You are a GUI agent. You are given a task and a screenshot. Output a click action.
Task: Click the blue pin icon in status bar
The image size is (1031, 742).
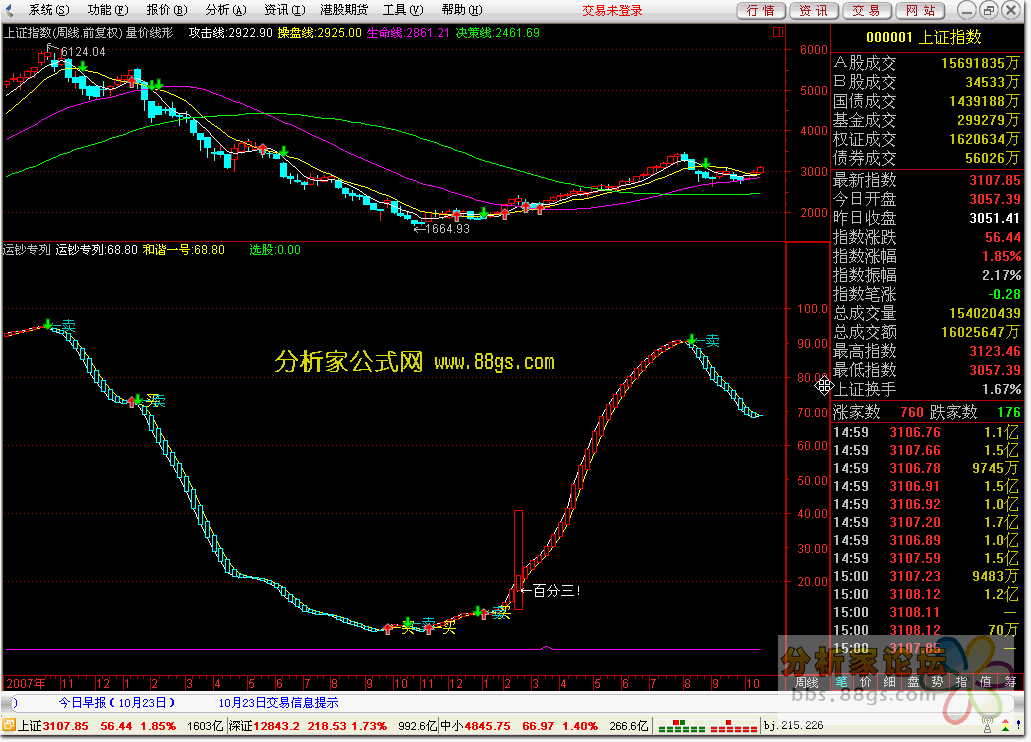[x=1019, y=726]
